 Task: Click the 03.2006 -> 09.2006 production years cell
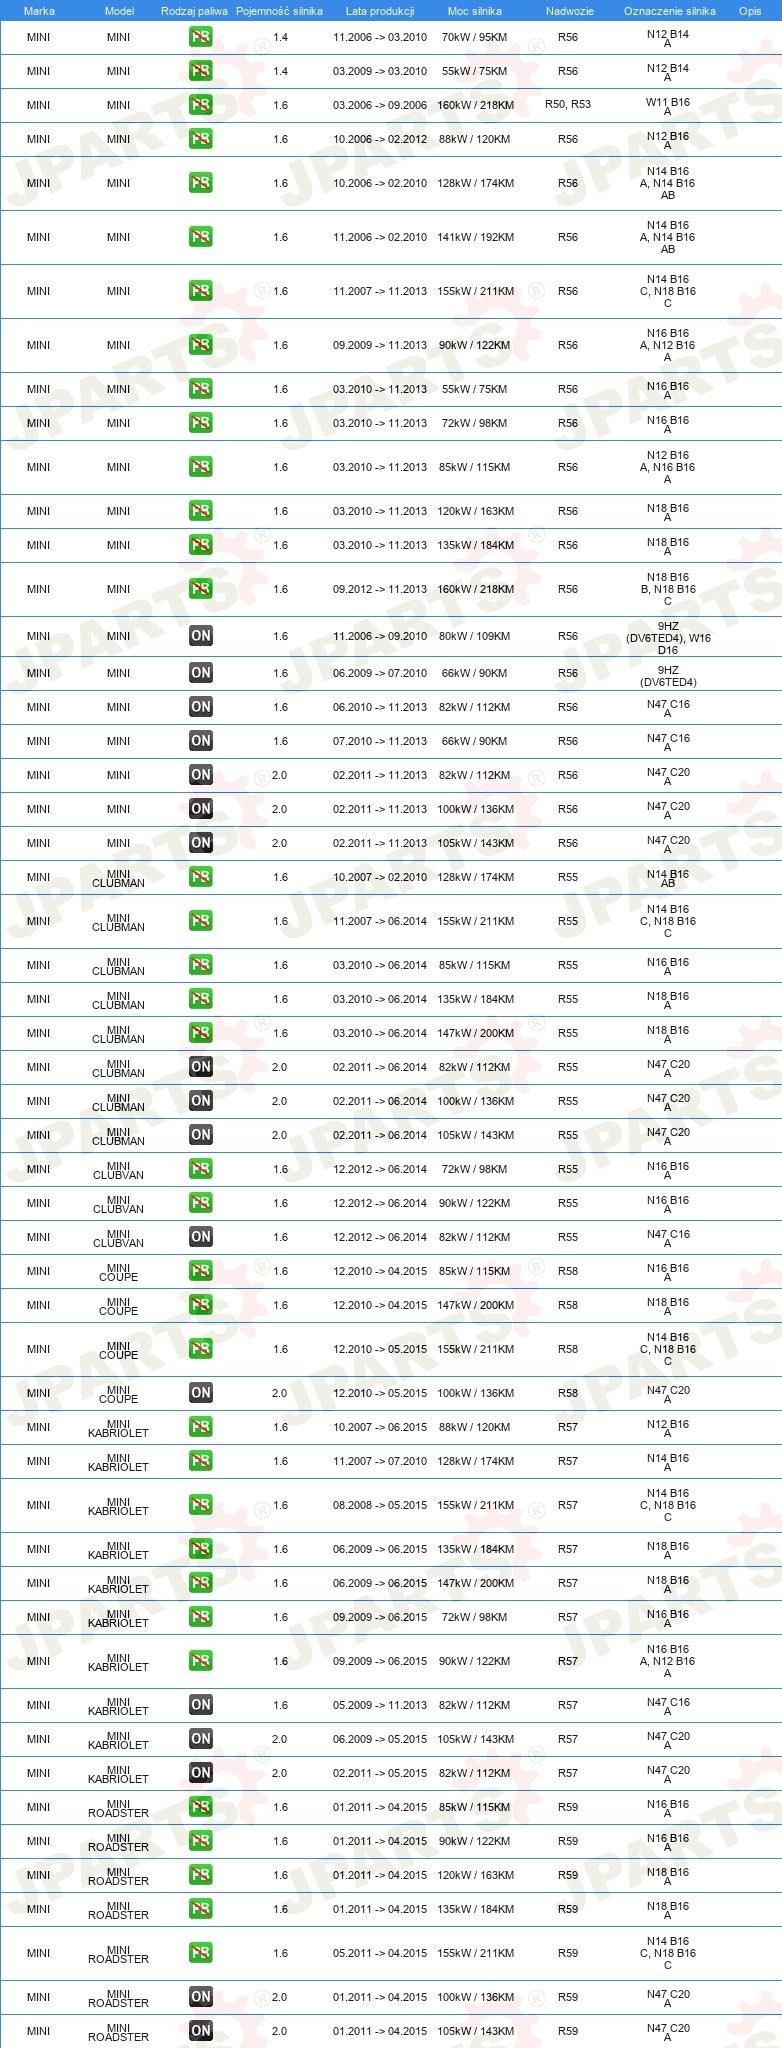[x=380, y=105]
